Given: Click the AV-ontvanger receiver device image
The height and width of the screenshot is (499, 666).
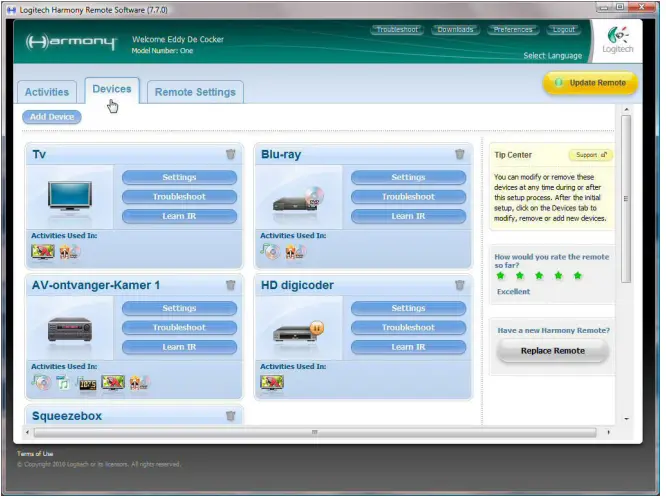Looking at the screenshot, I should [70, 331].
